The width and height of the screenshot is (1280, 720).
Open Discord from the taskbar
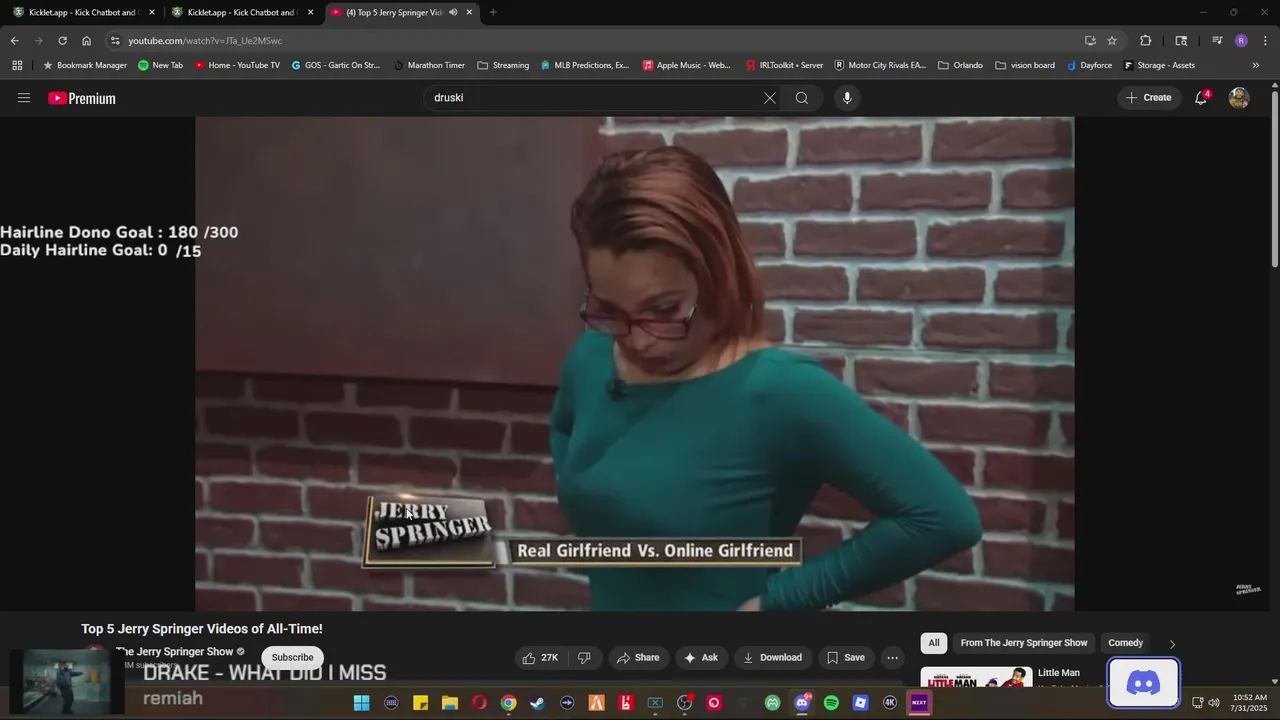(802, 703)
